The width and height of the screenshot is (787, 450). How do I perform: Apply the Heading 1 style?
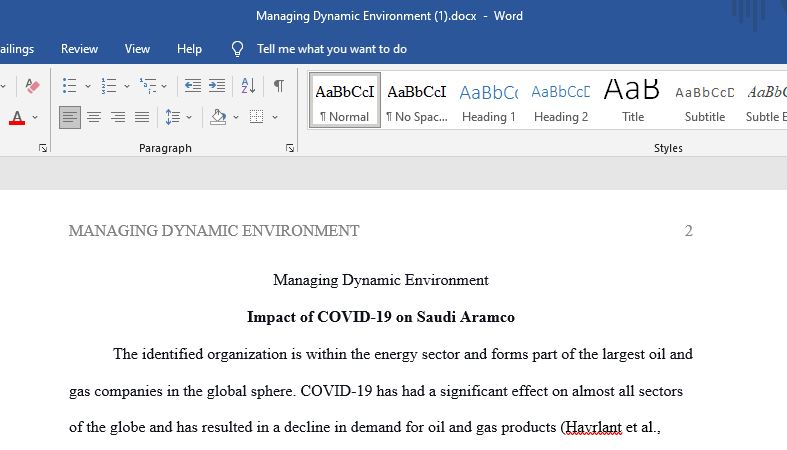click(488, 100)
